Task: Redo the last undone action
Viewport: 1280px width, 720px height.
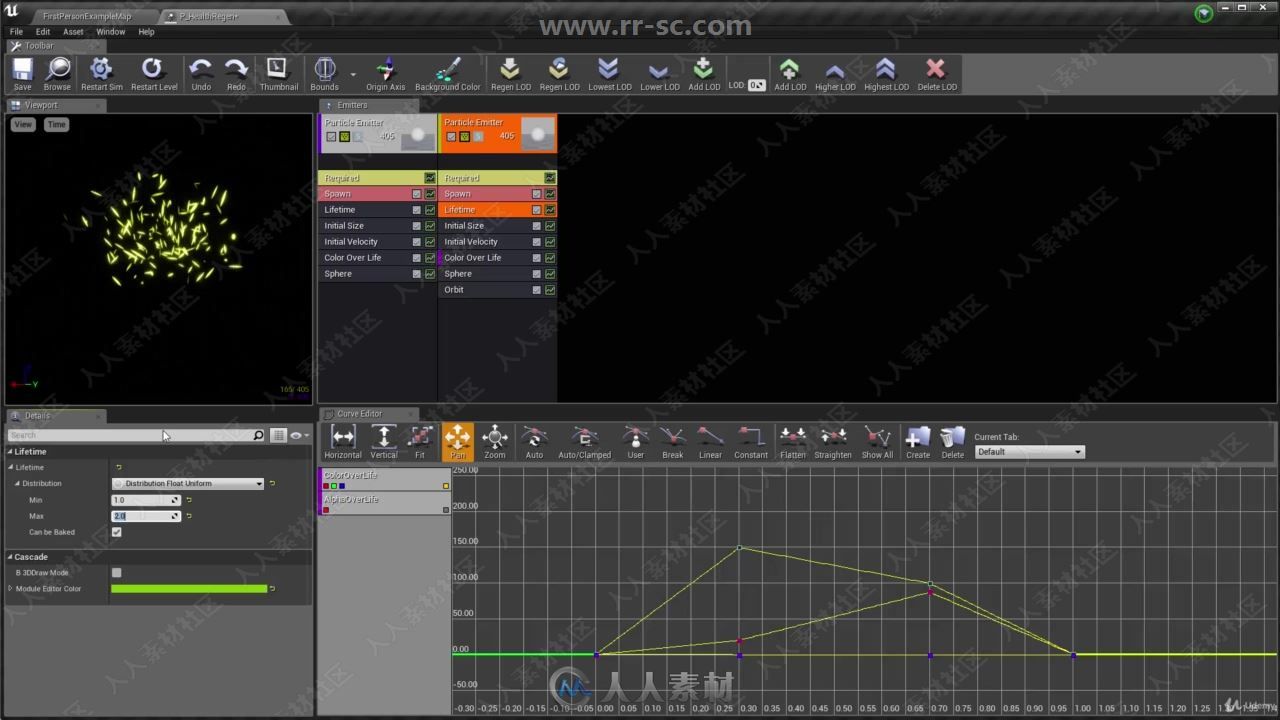Action: pos(236,74)
